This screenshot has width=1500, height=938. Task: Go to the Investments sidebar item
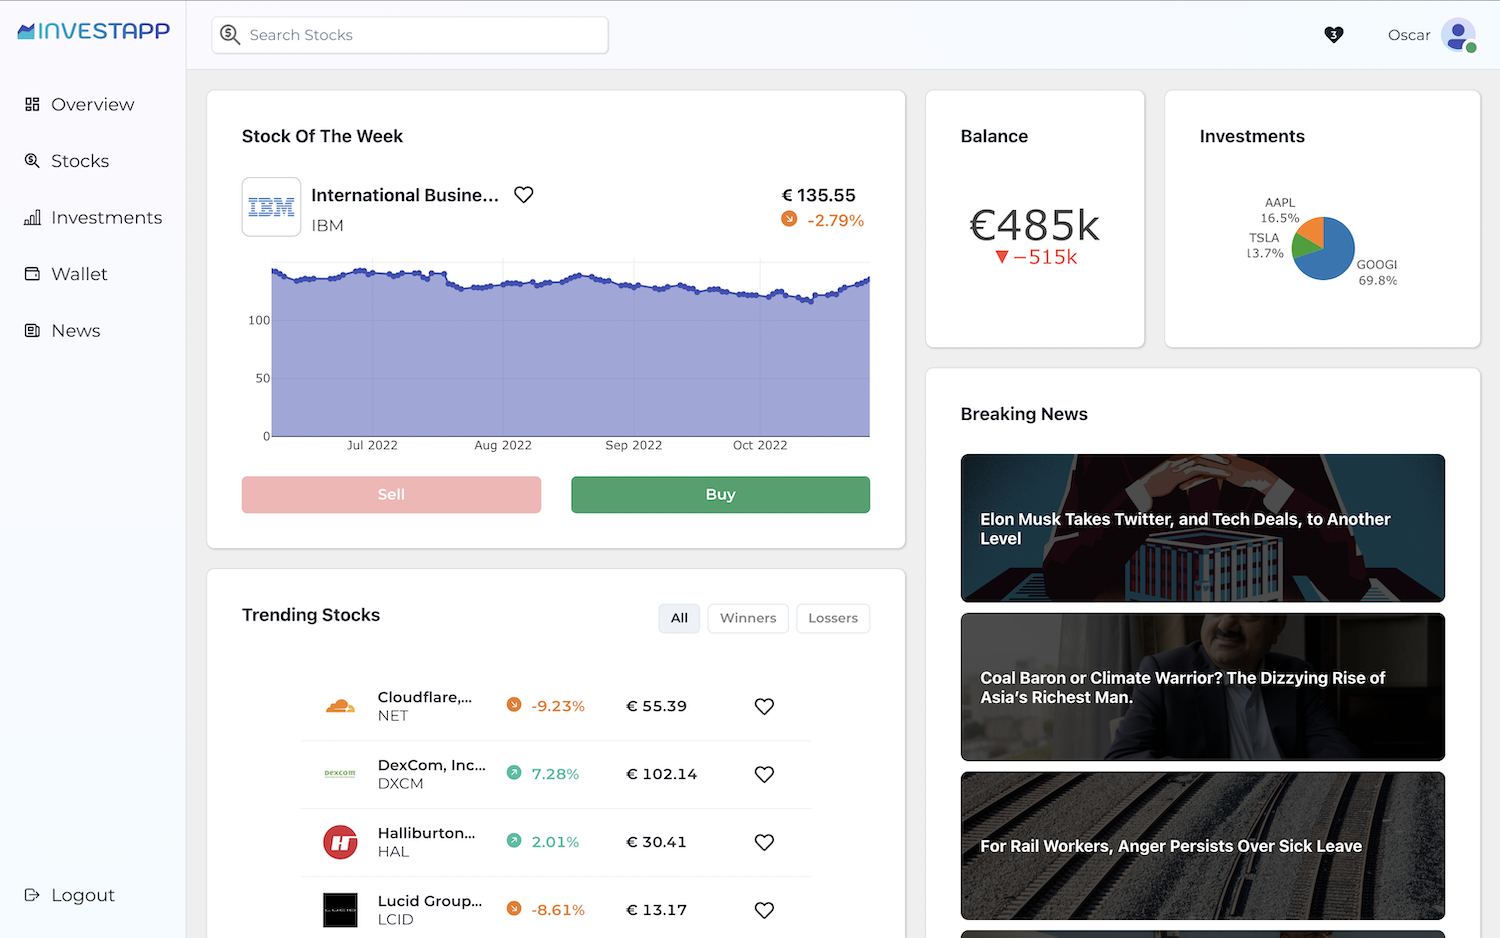(106, 218)
